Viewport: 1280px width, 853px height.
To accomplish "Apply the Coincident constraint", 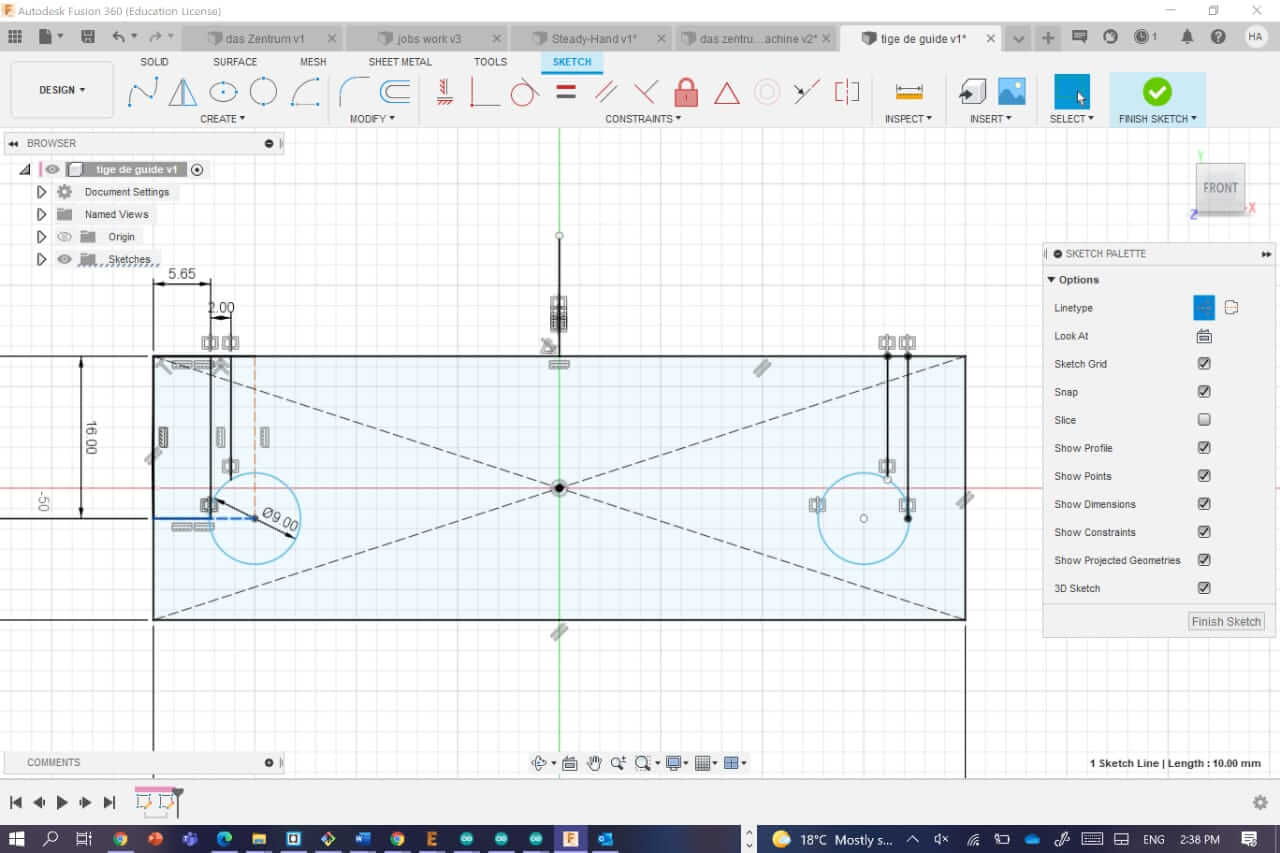I will pos(485,92).
